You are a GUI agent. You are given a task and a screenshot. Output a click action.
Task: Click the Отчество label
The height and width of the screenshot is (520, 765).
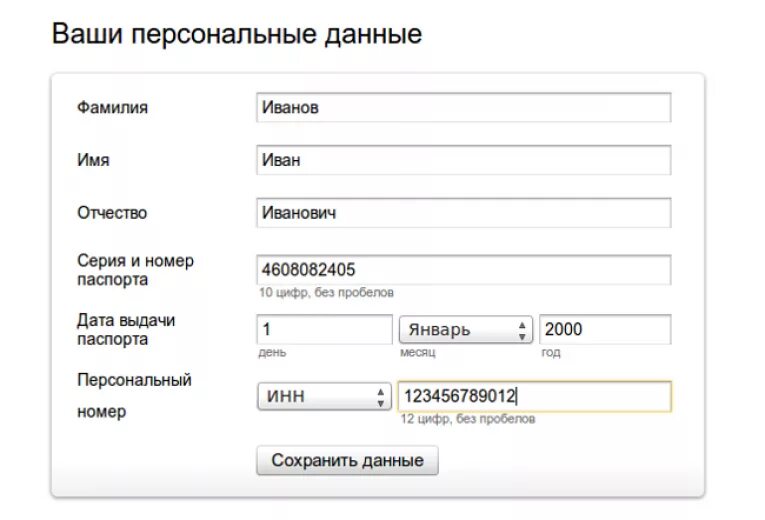click(112, 213)
